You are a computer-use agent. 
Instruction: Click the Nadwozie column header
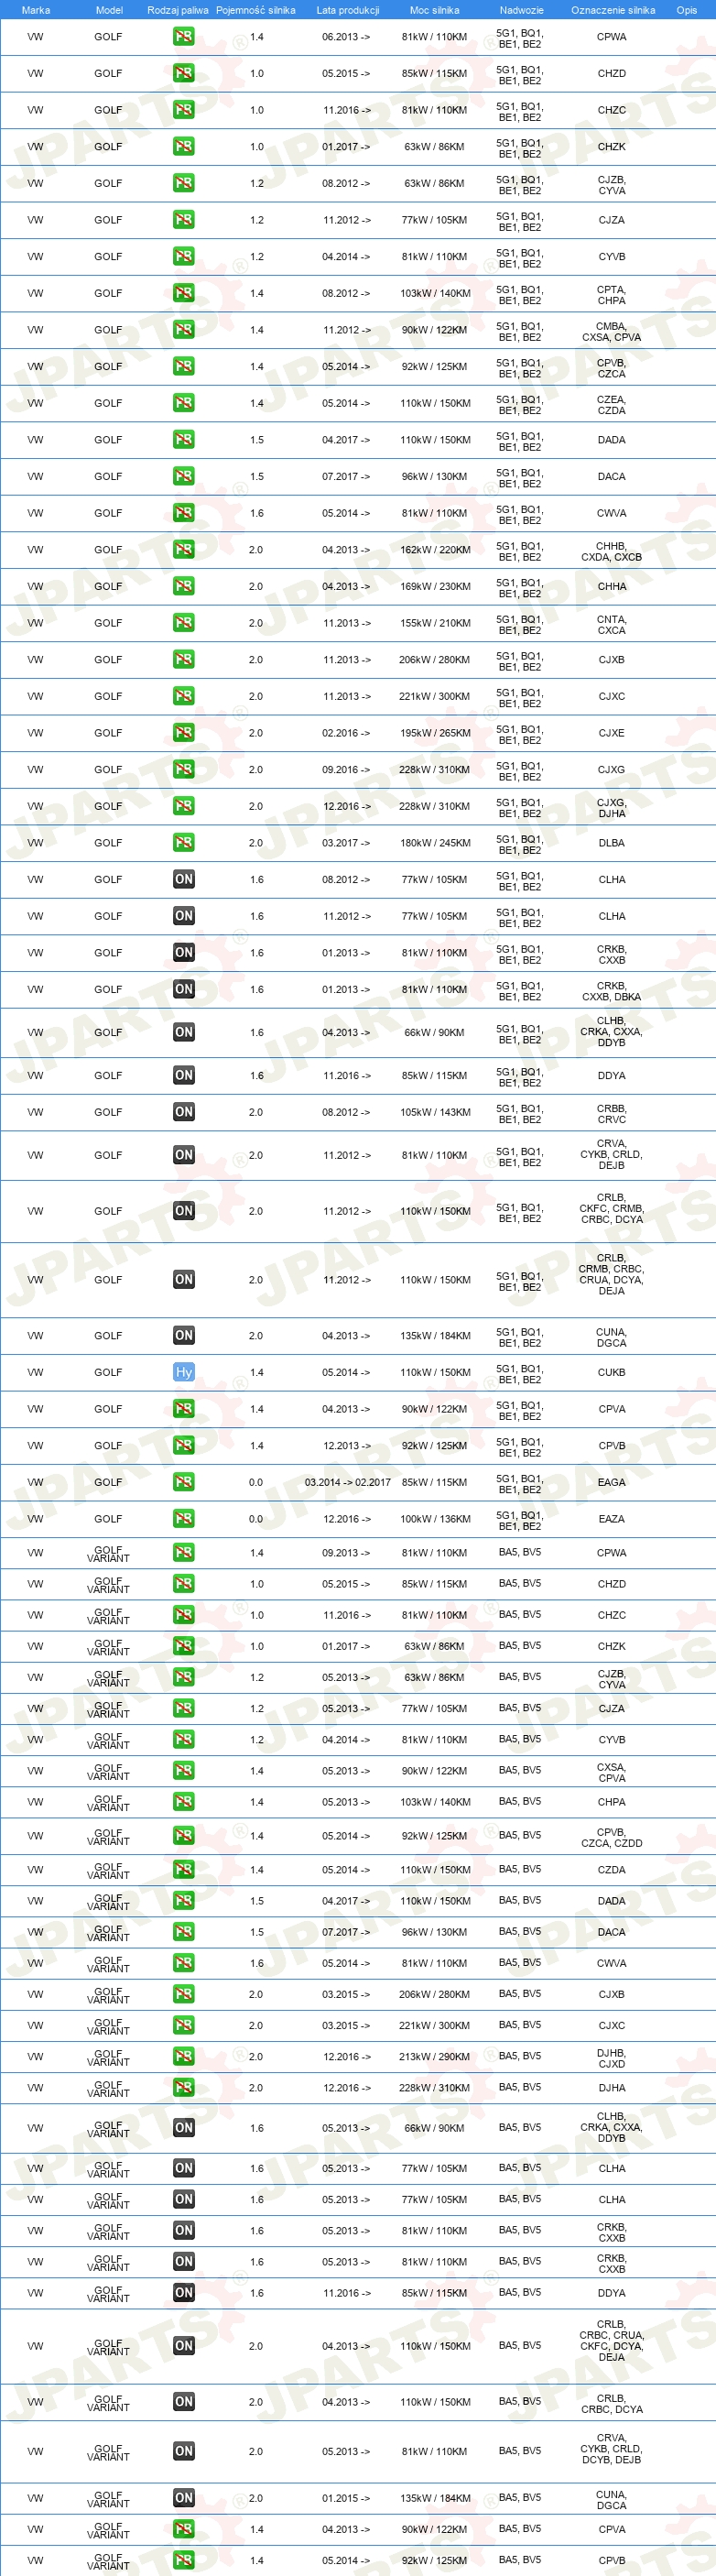(521, 10)
